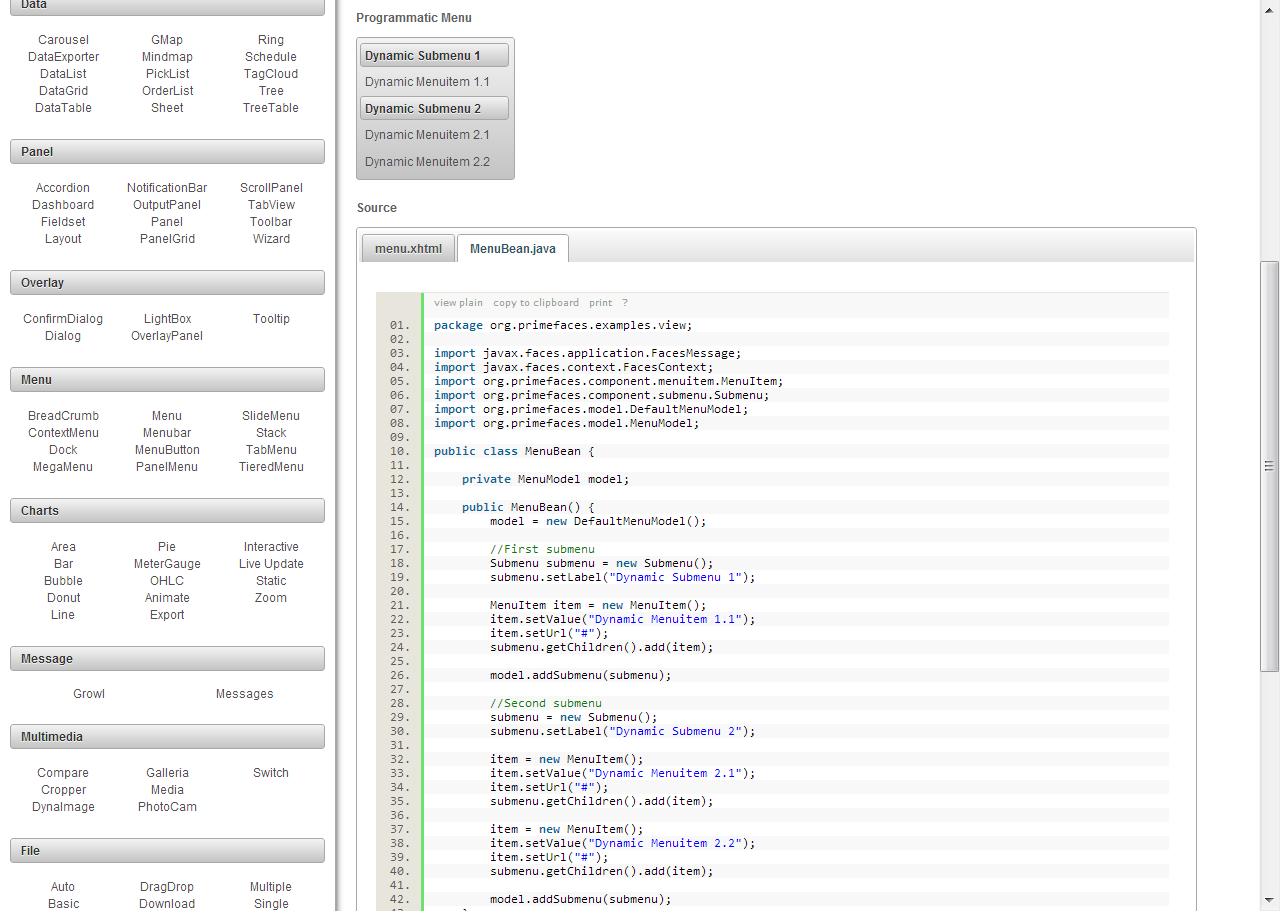Open the PhotoCam demo
Viewport: 1280px width, 911px height.
click(x=166, y=806)
